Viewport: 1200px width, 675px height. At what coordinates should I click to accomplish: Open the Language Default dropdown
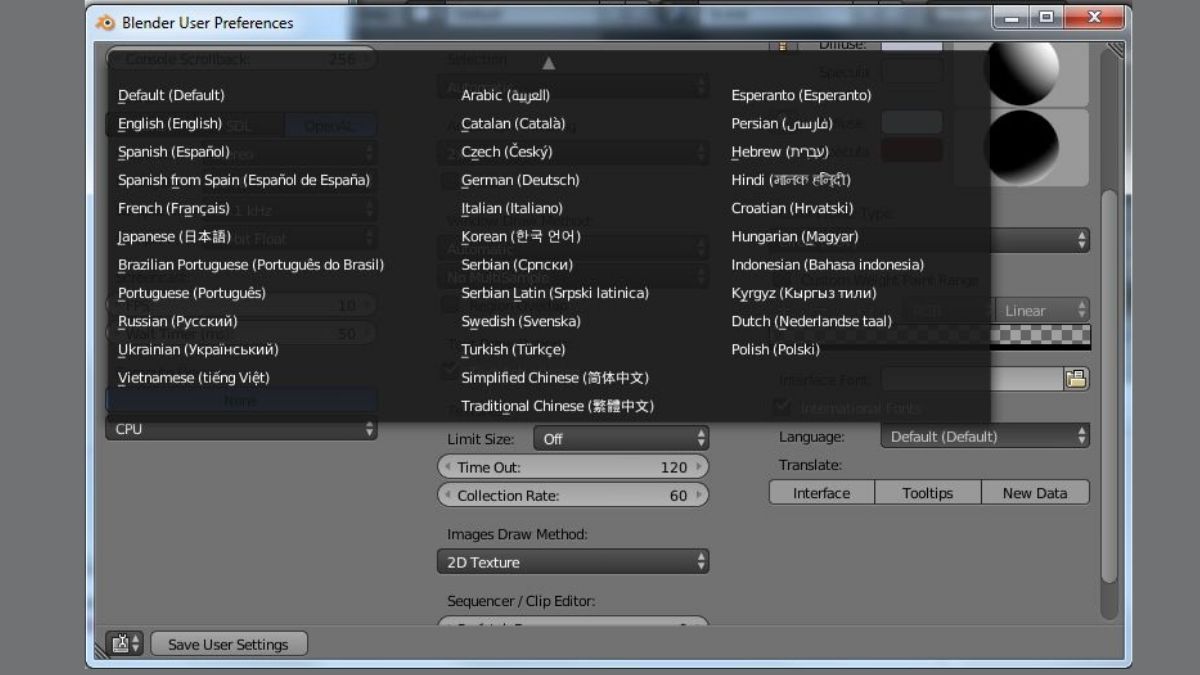[985, 437]
